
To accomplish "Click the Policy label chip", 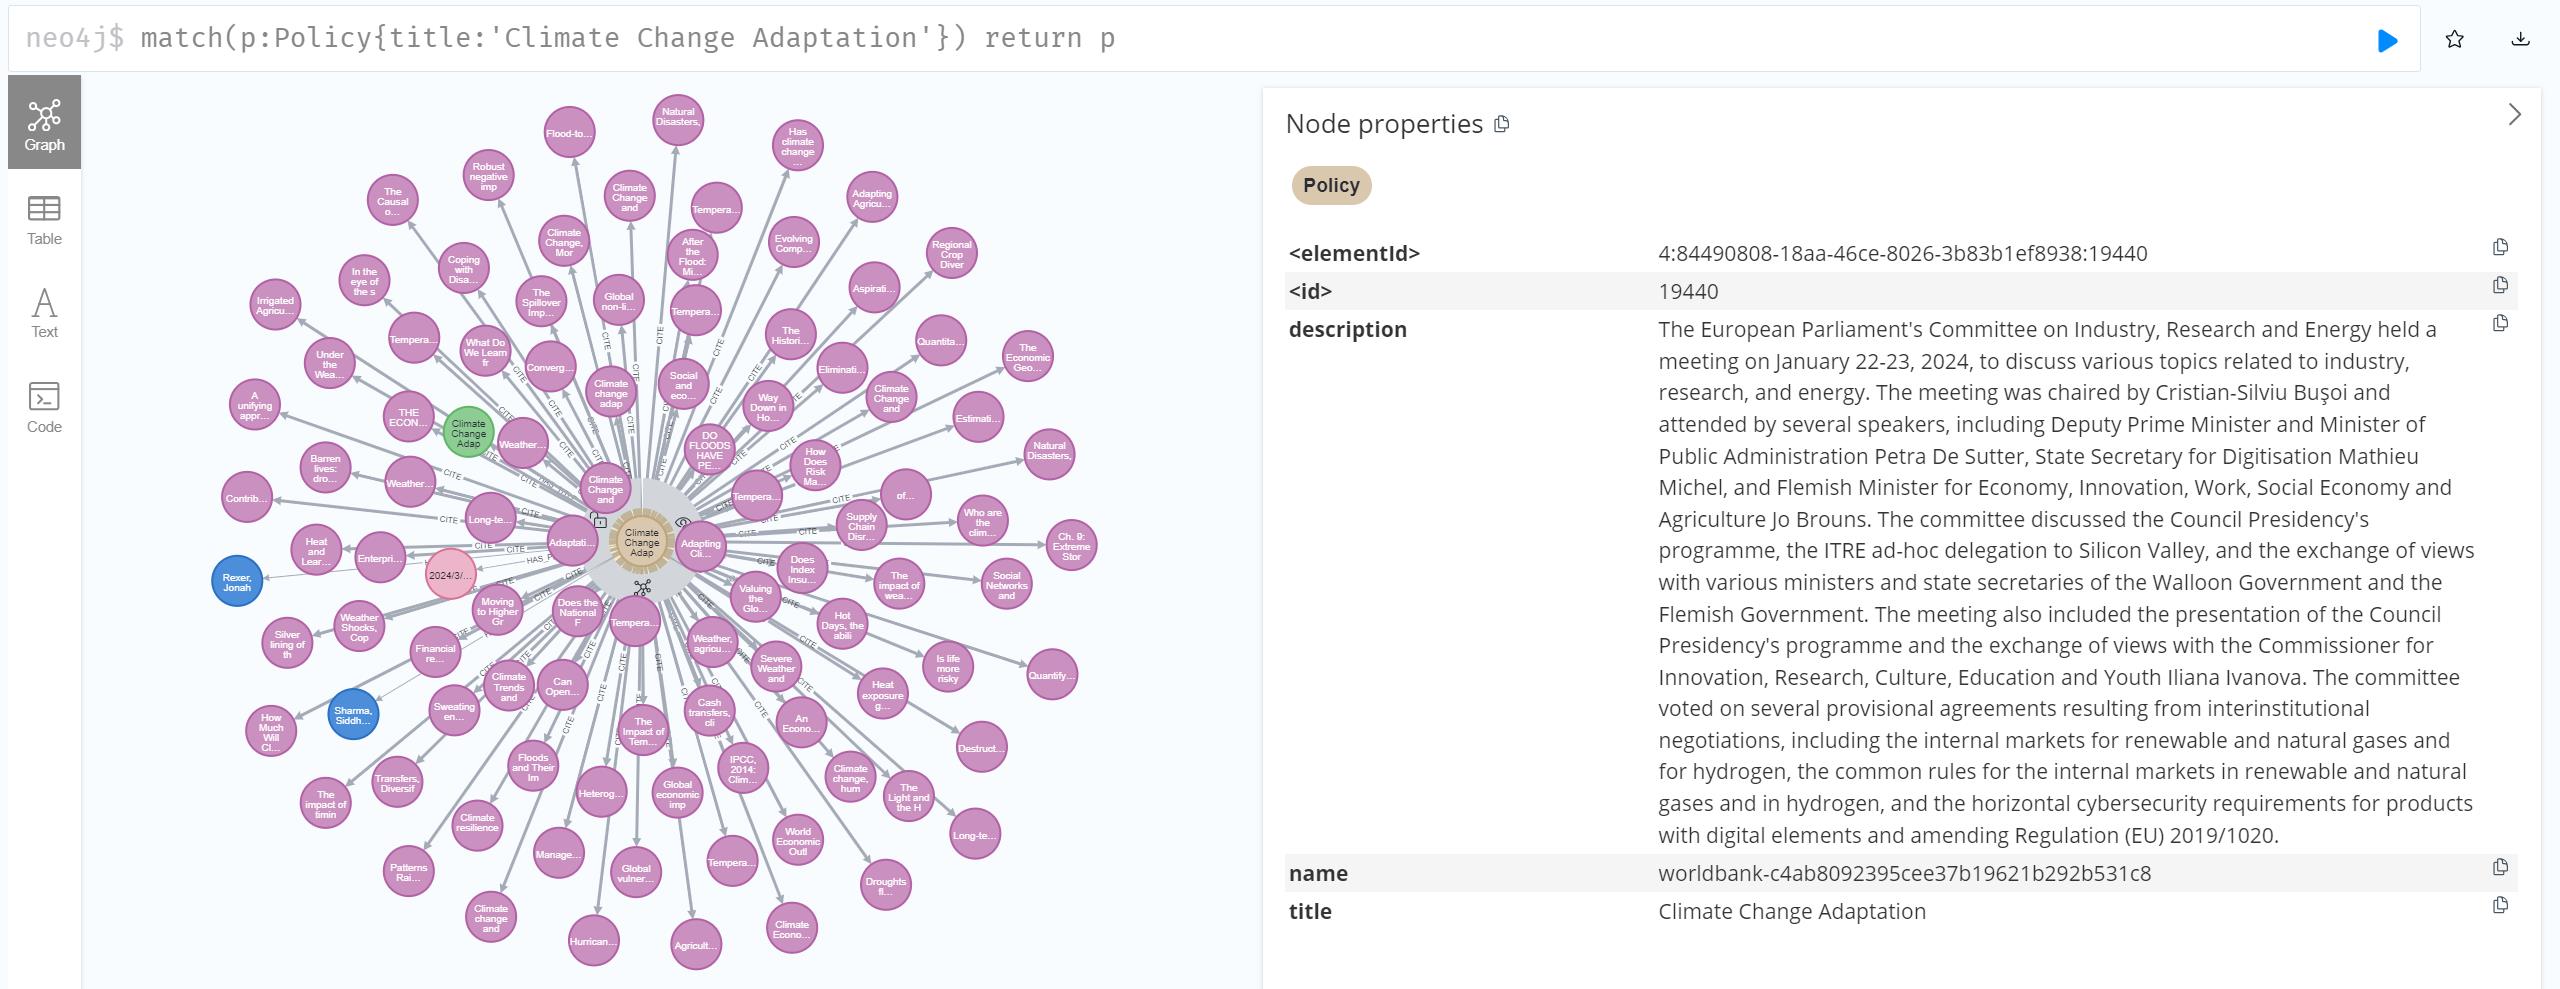I will [1331, 185].
